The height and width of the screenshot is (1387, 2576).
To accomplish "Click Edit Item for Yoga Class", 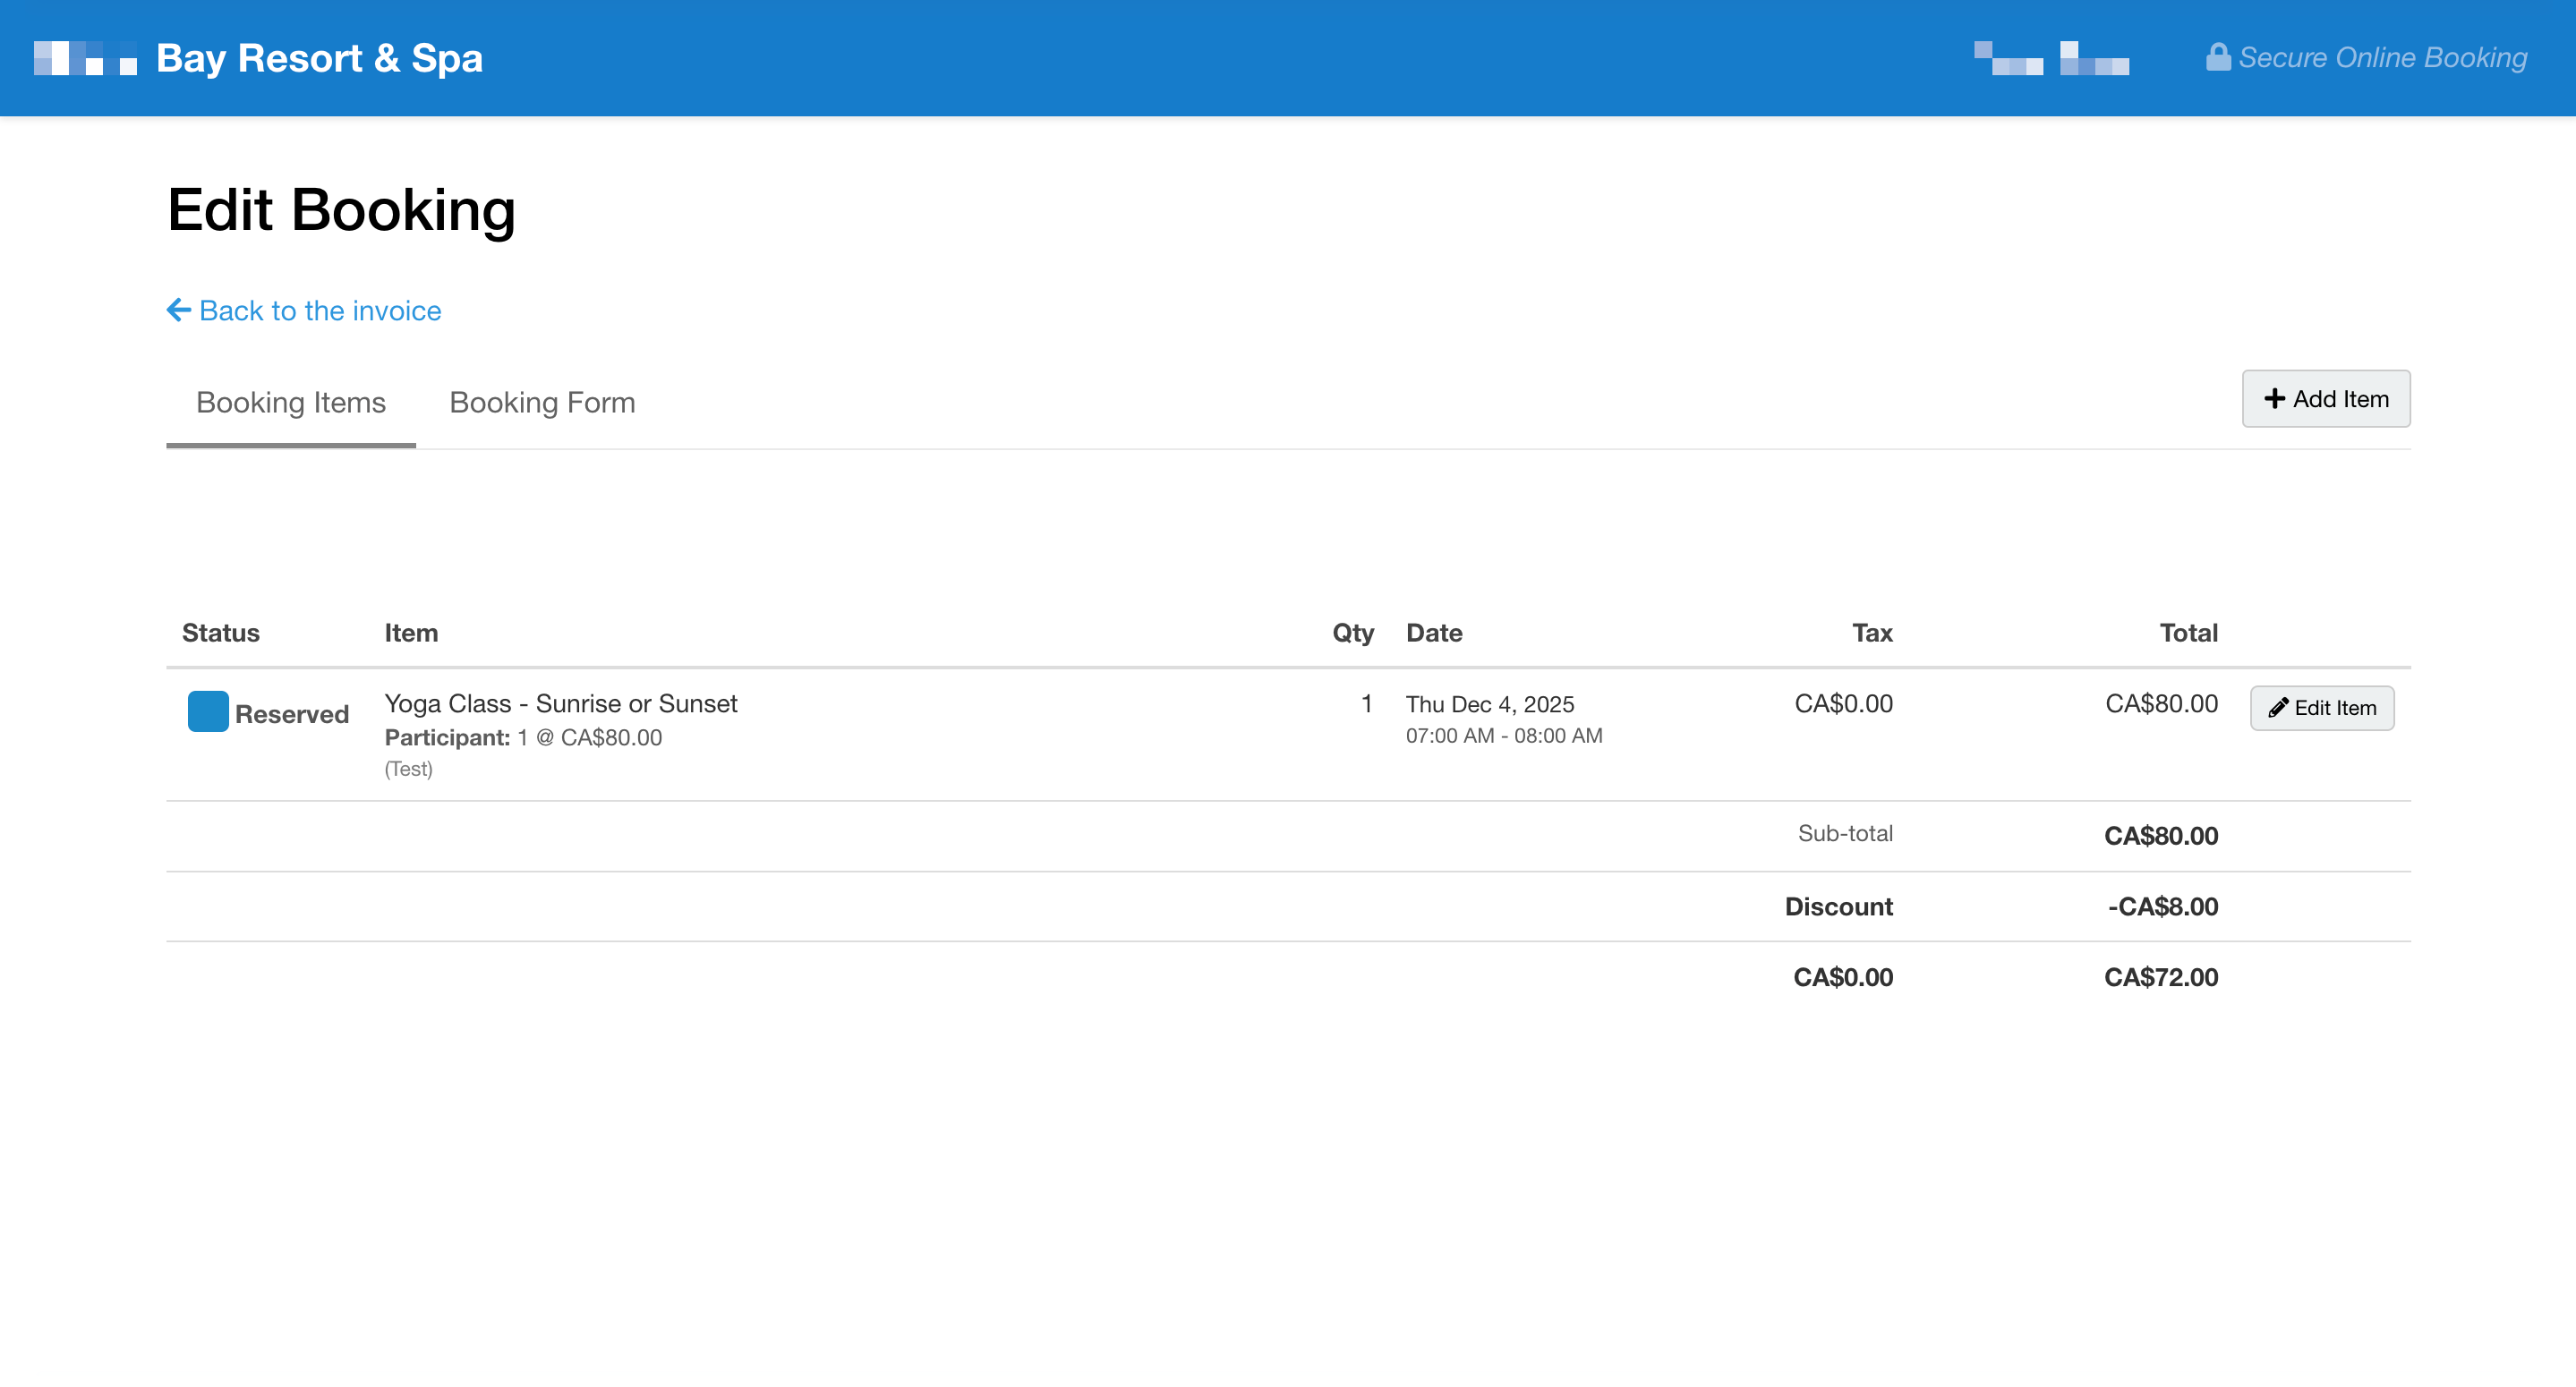I will pos(2322,707).
